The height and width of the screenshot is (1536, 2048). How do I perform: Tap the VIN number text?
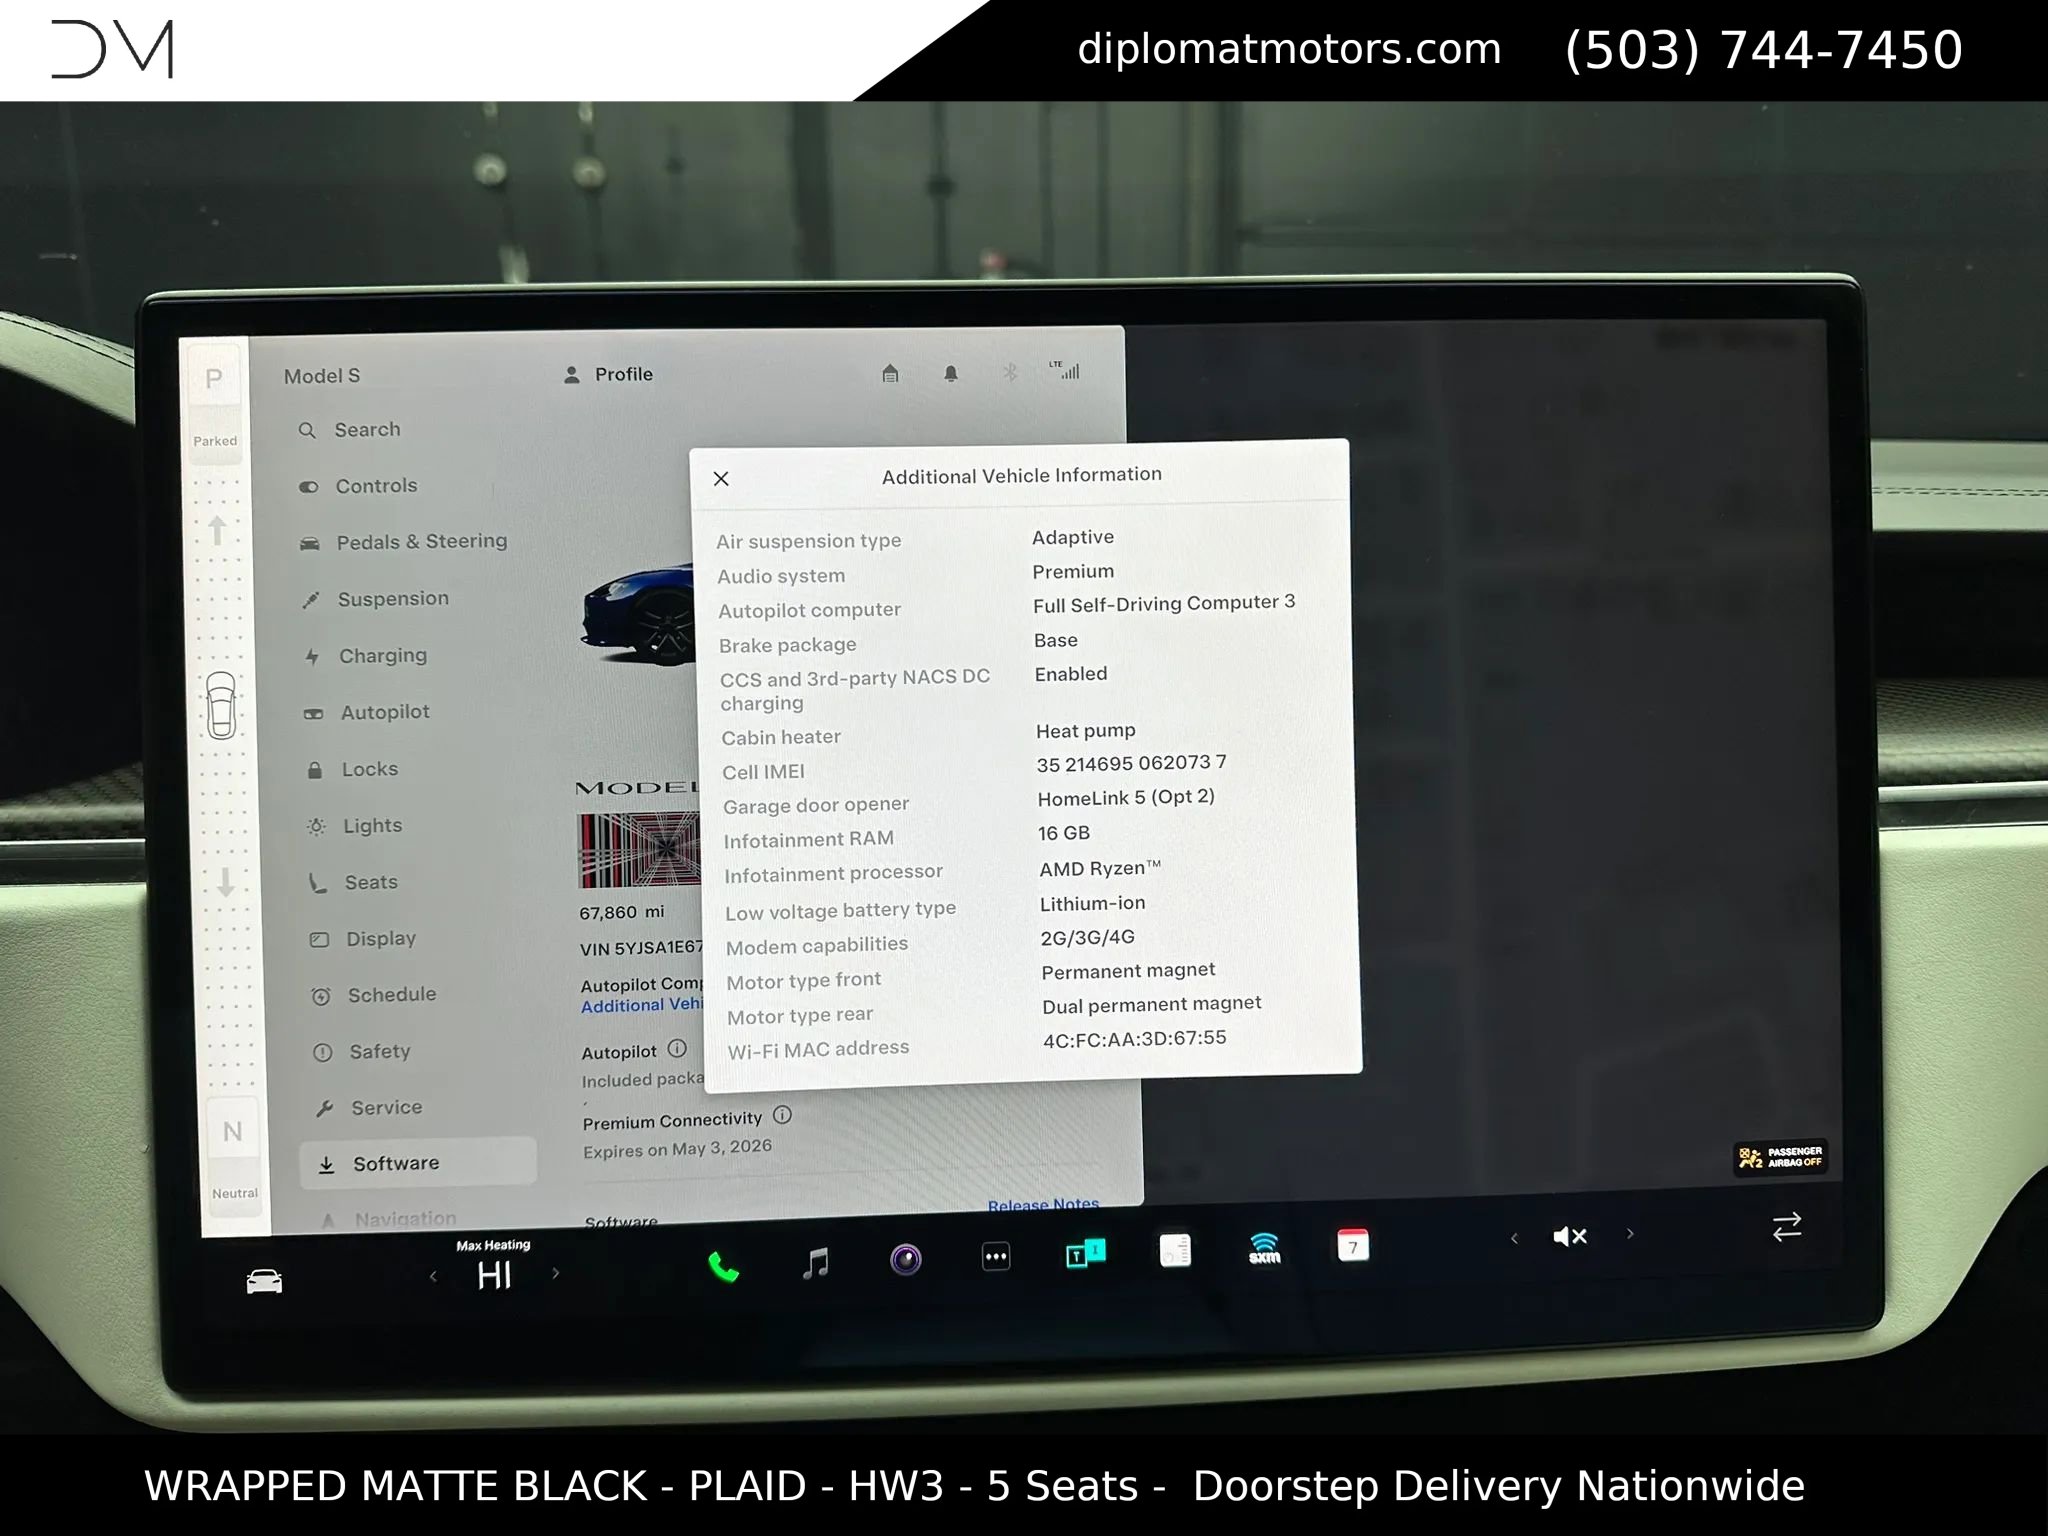coord(642,948)
